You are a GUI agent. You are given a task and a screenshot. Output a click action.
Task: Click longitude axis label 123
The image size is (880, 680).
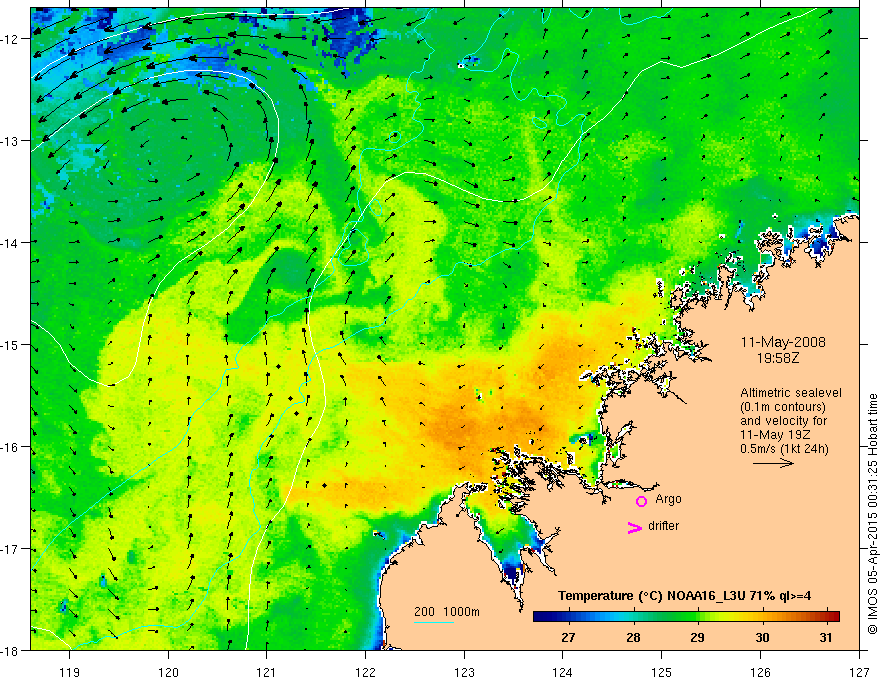coord(464,672)
